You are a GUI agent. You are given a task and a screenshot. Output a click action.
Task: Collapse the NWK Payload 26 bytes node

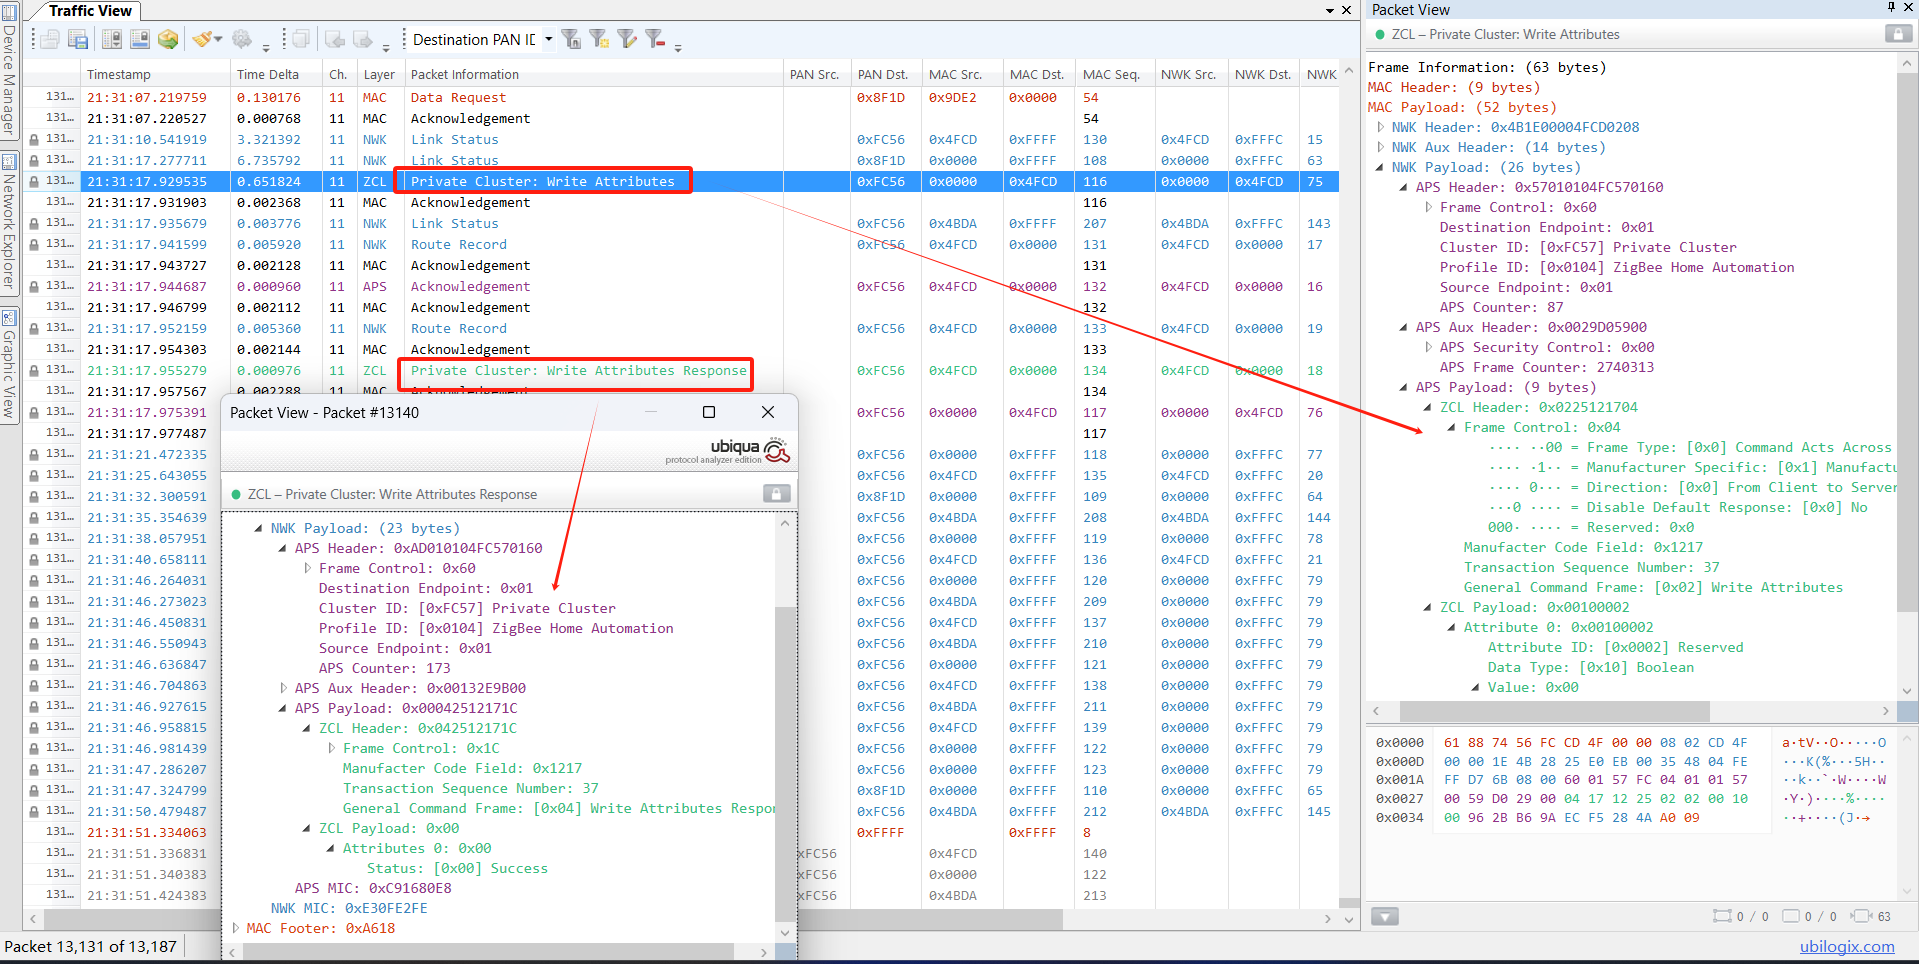coord(1381,167)
